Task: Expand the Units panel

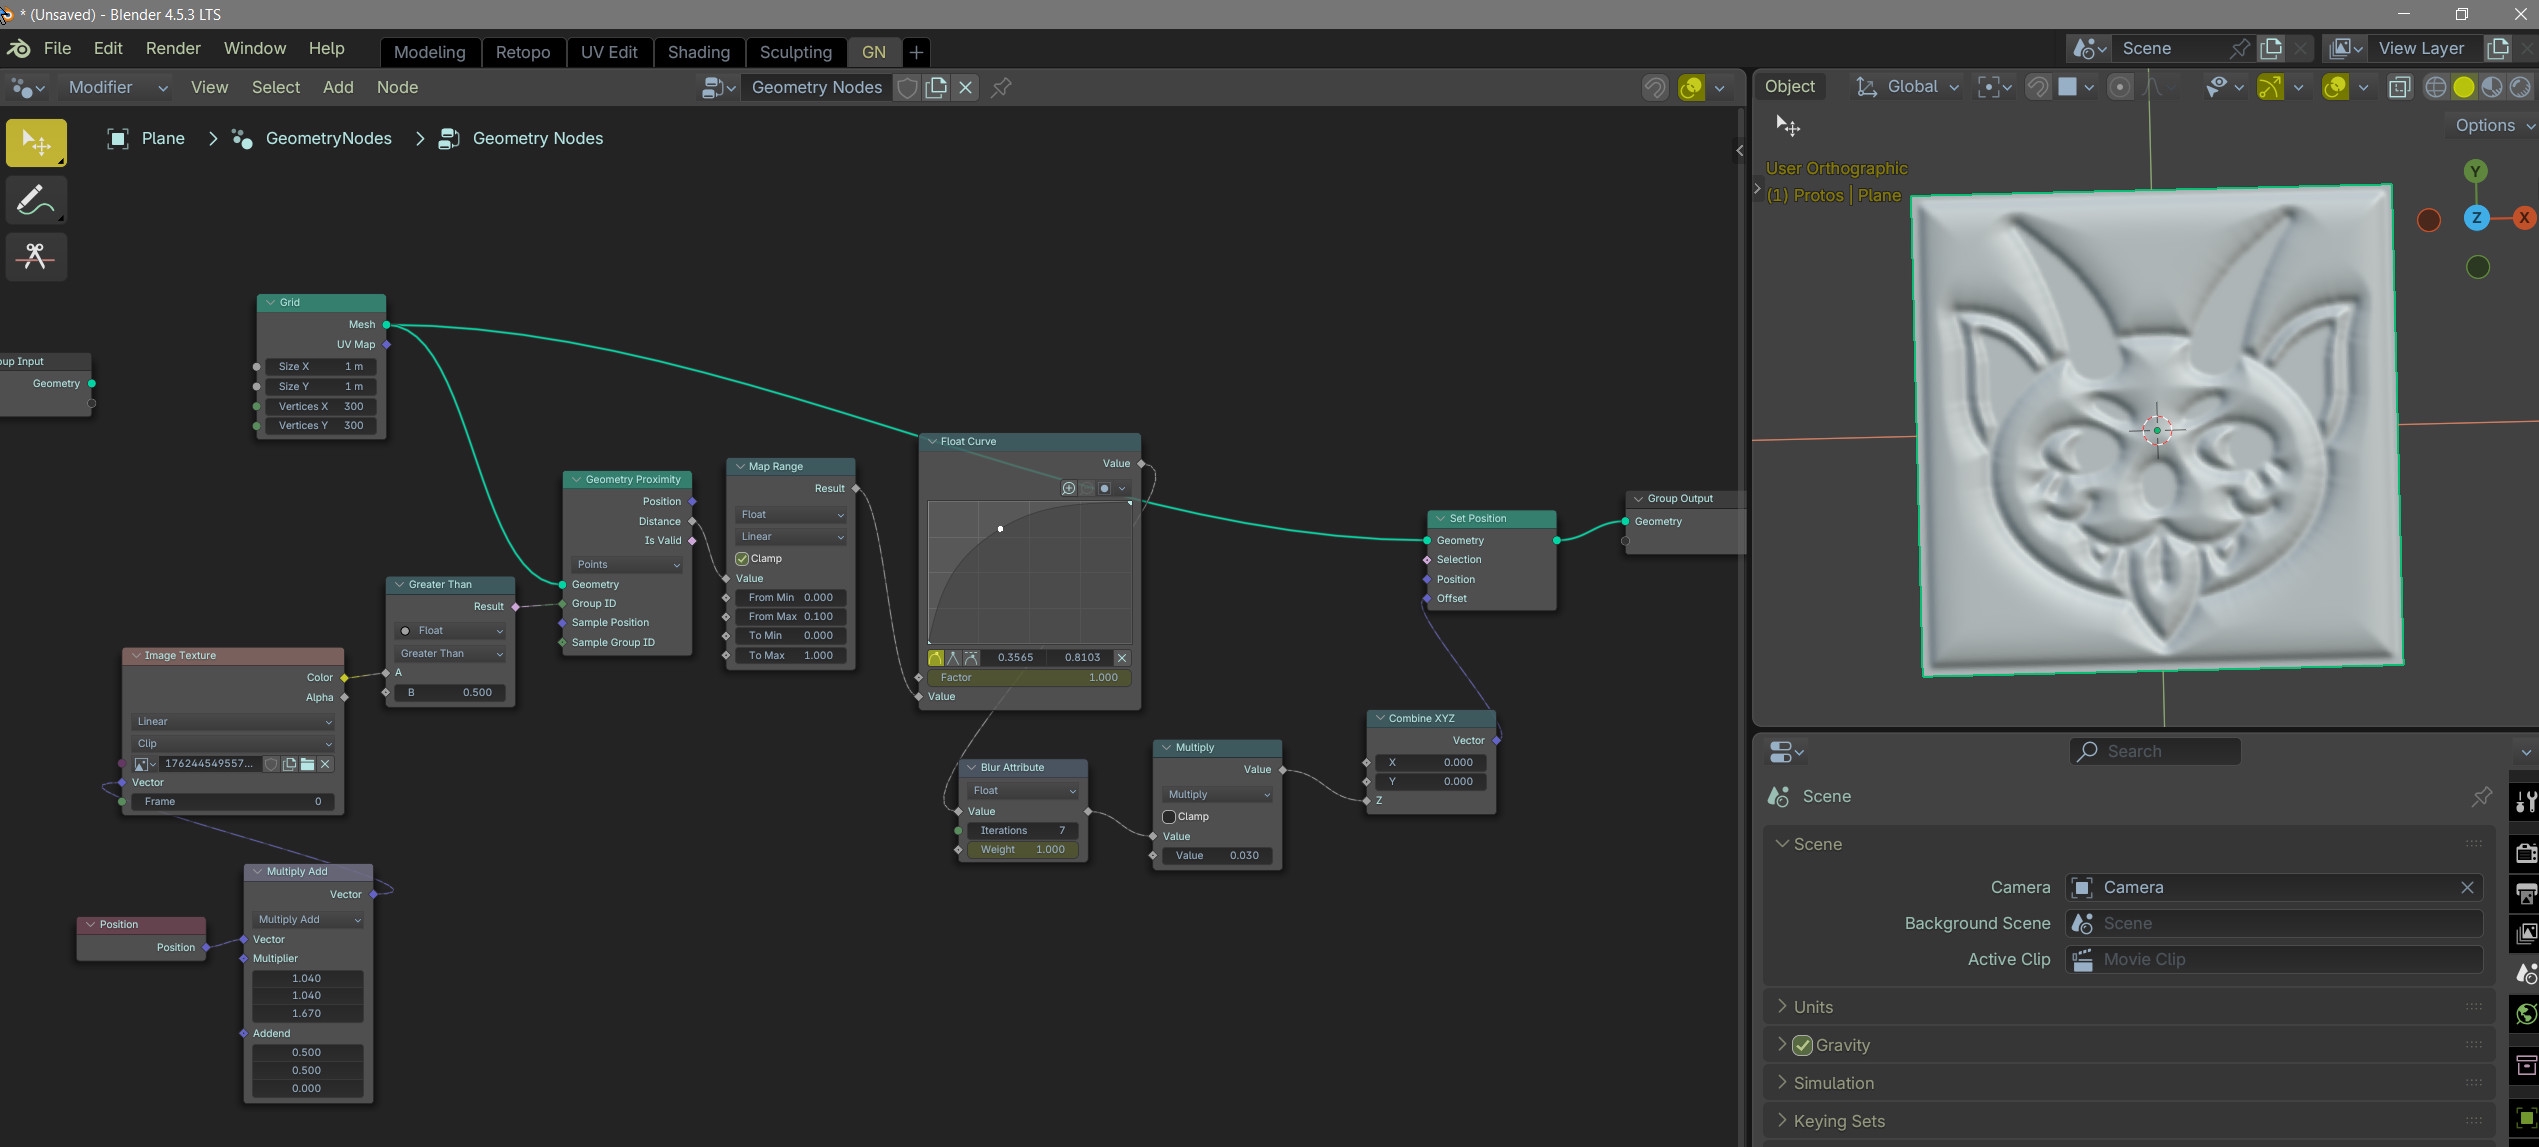Action: [1812, 1007]
